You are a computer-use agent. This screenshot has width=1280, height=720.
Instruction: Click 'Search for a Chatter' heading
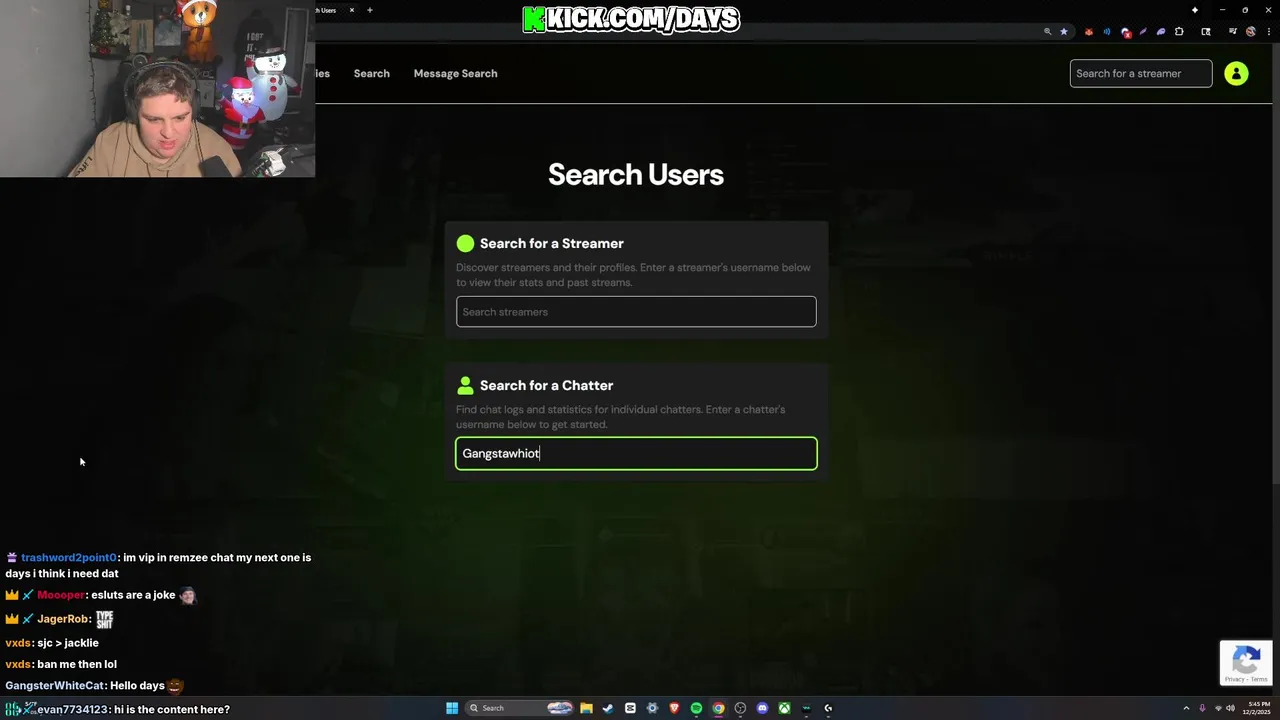click(547, 385)
